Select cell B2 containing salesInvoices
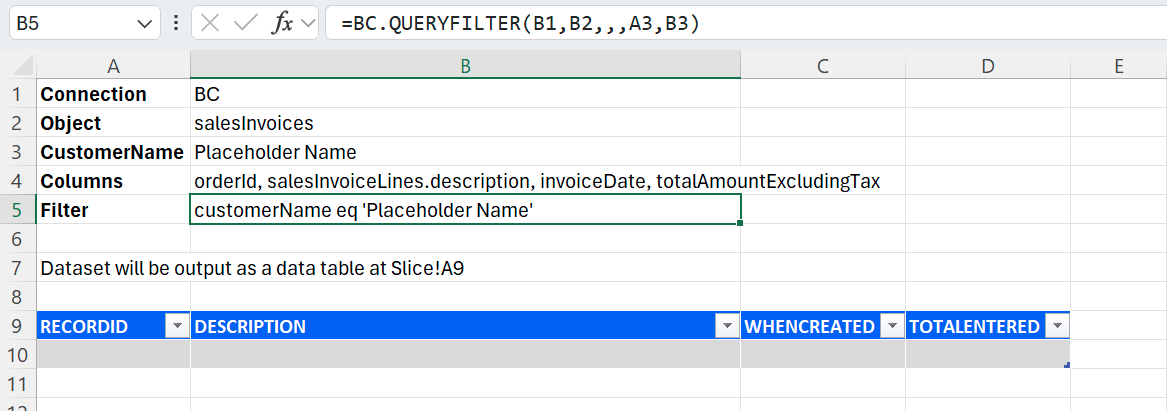The image size is (1167, 411). (x=465, y=123)
